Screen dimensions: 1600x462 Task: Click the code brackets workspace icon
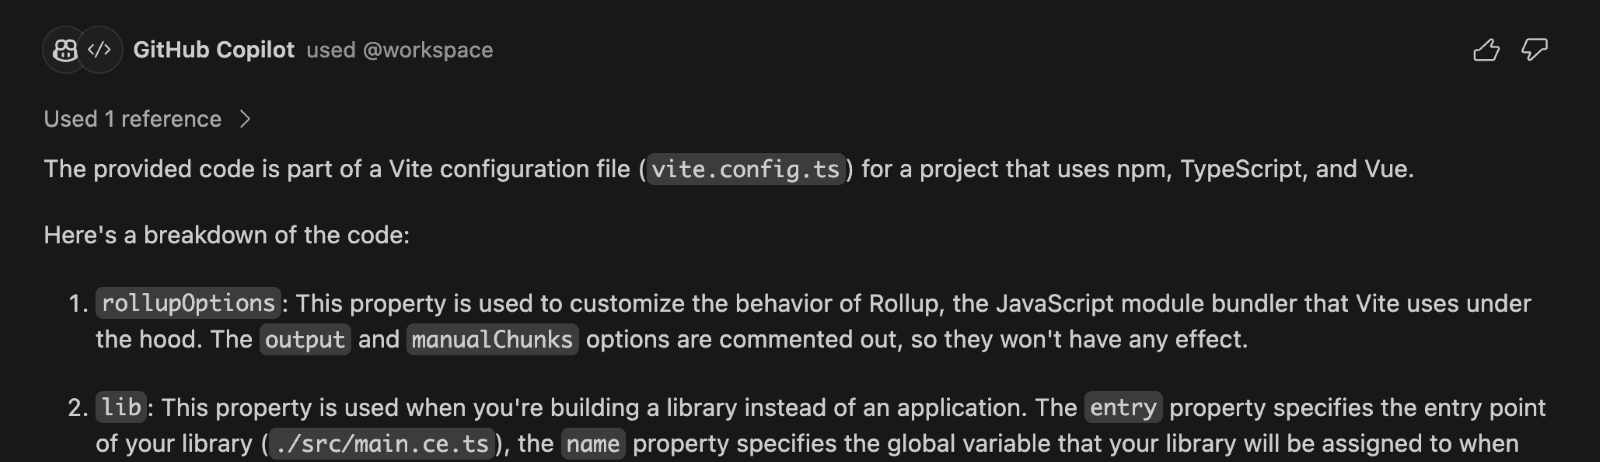pos(100,50)
